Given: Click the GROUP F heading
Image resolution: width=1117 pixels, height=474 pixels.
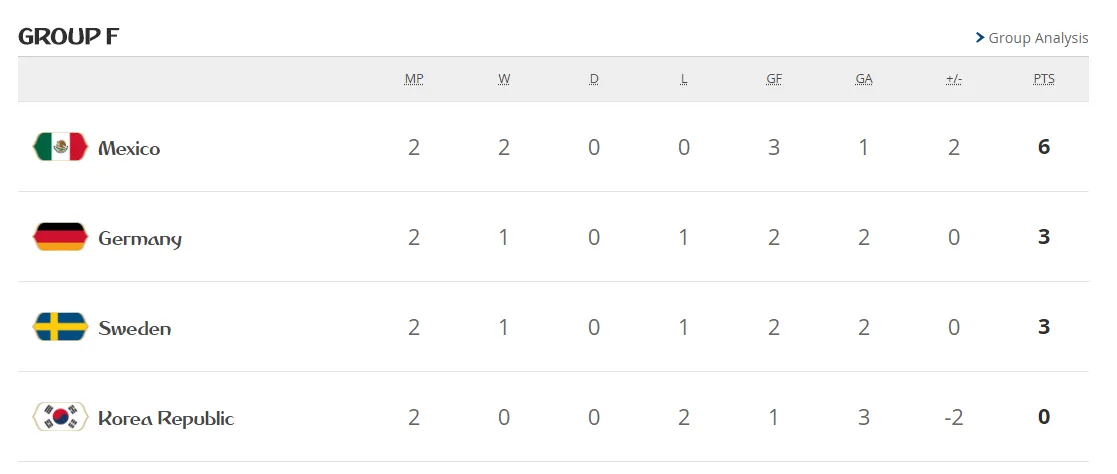Looking at the screenshot, I should tap(68, 36).
